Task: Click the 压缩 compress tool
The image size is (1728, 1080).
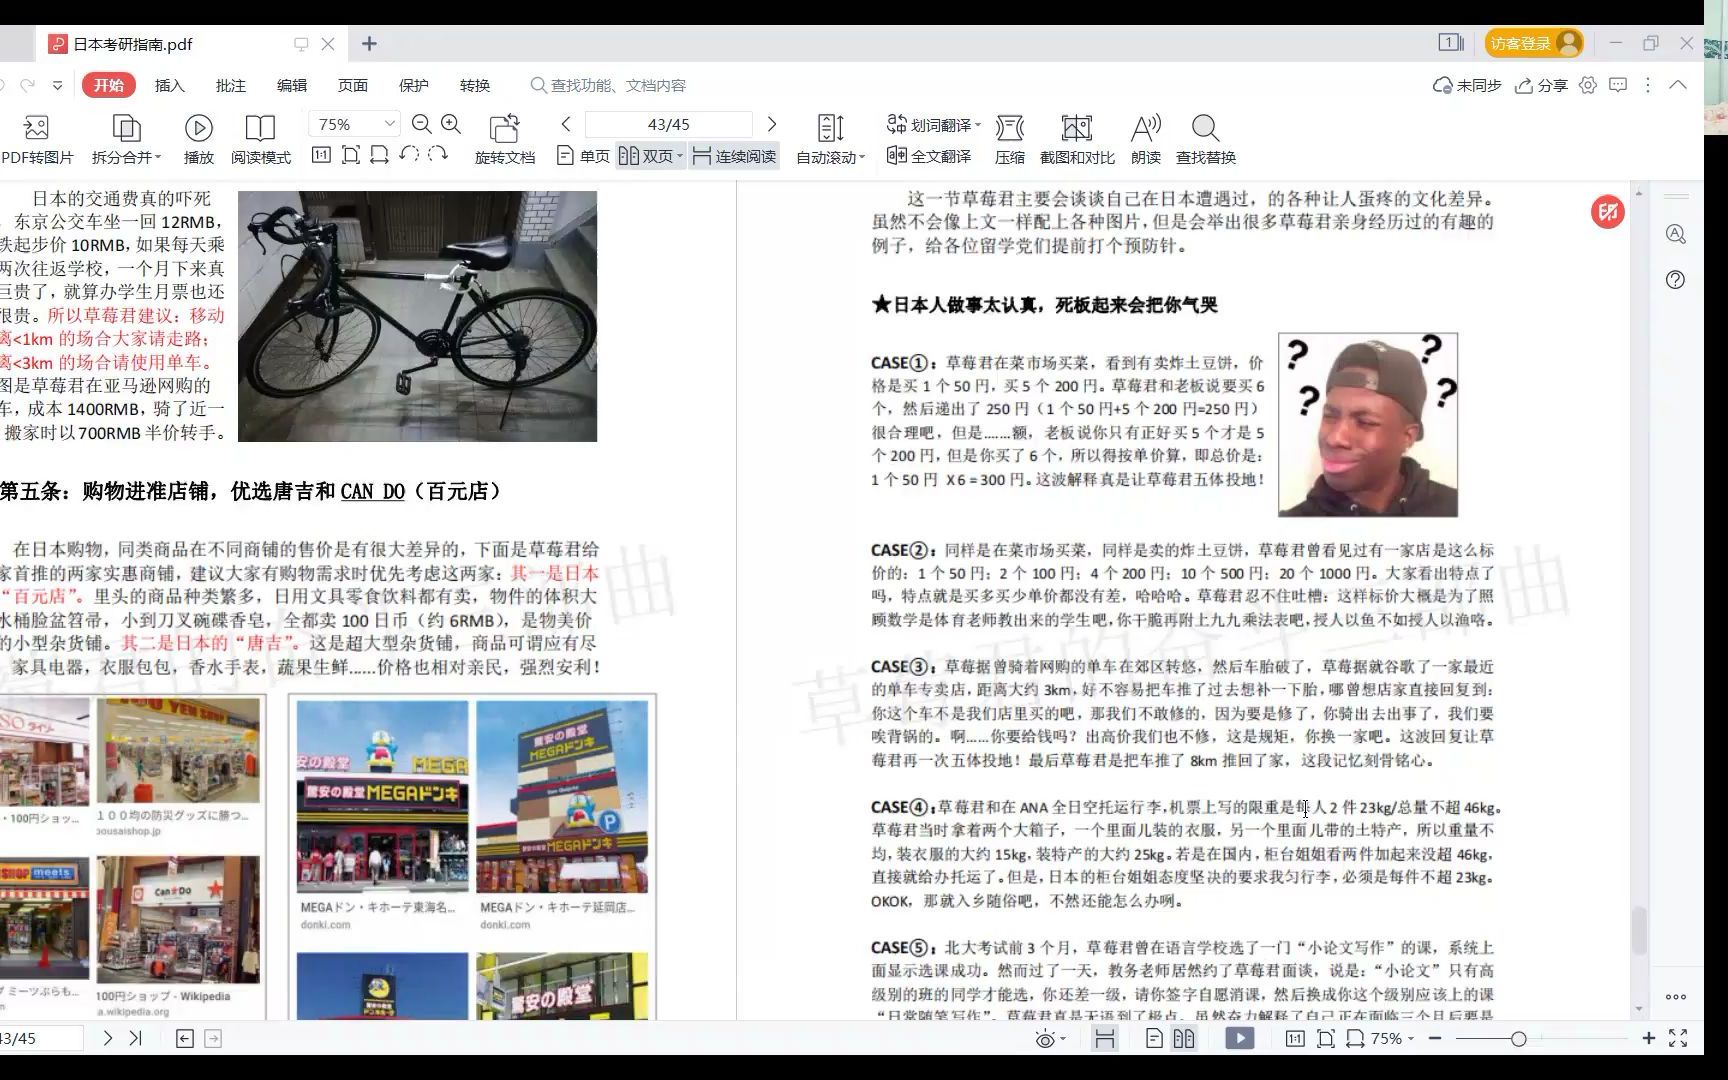Action: [1010, 138]
